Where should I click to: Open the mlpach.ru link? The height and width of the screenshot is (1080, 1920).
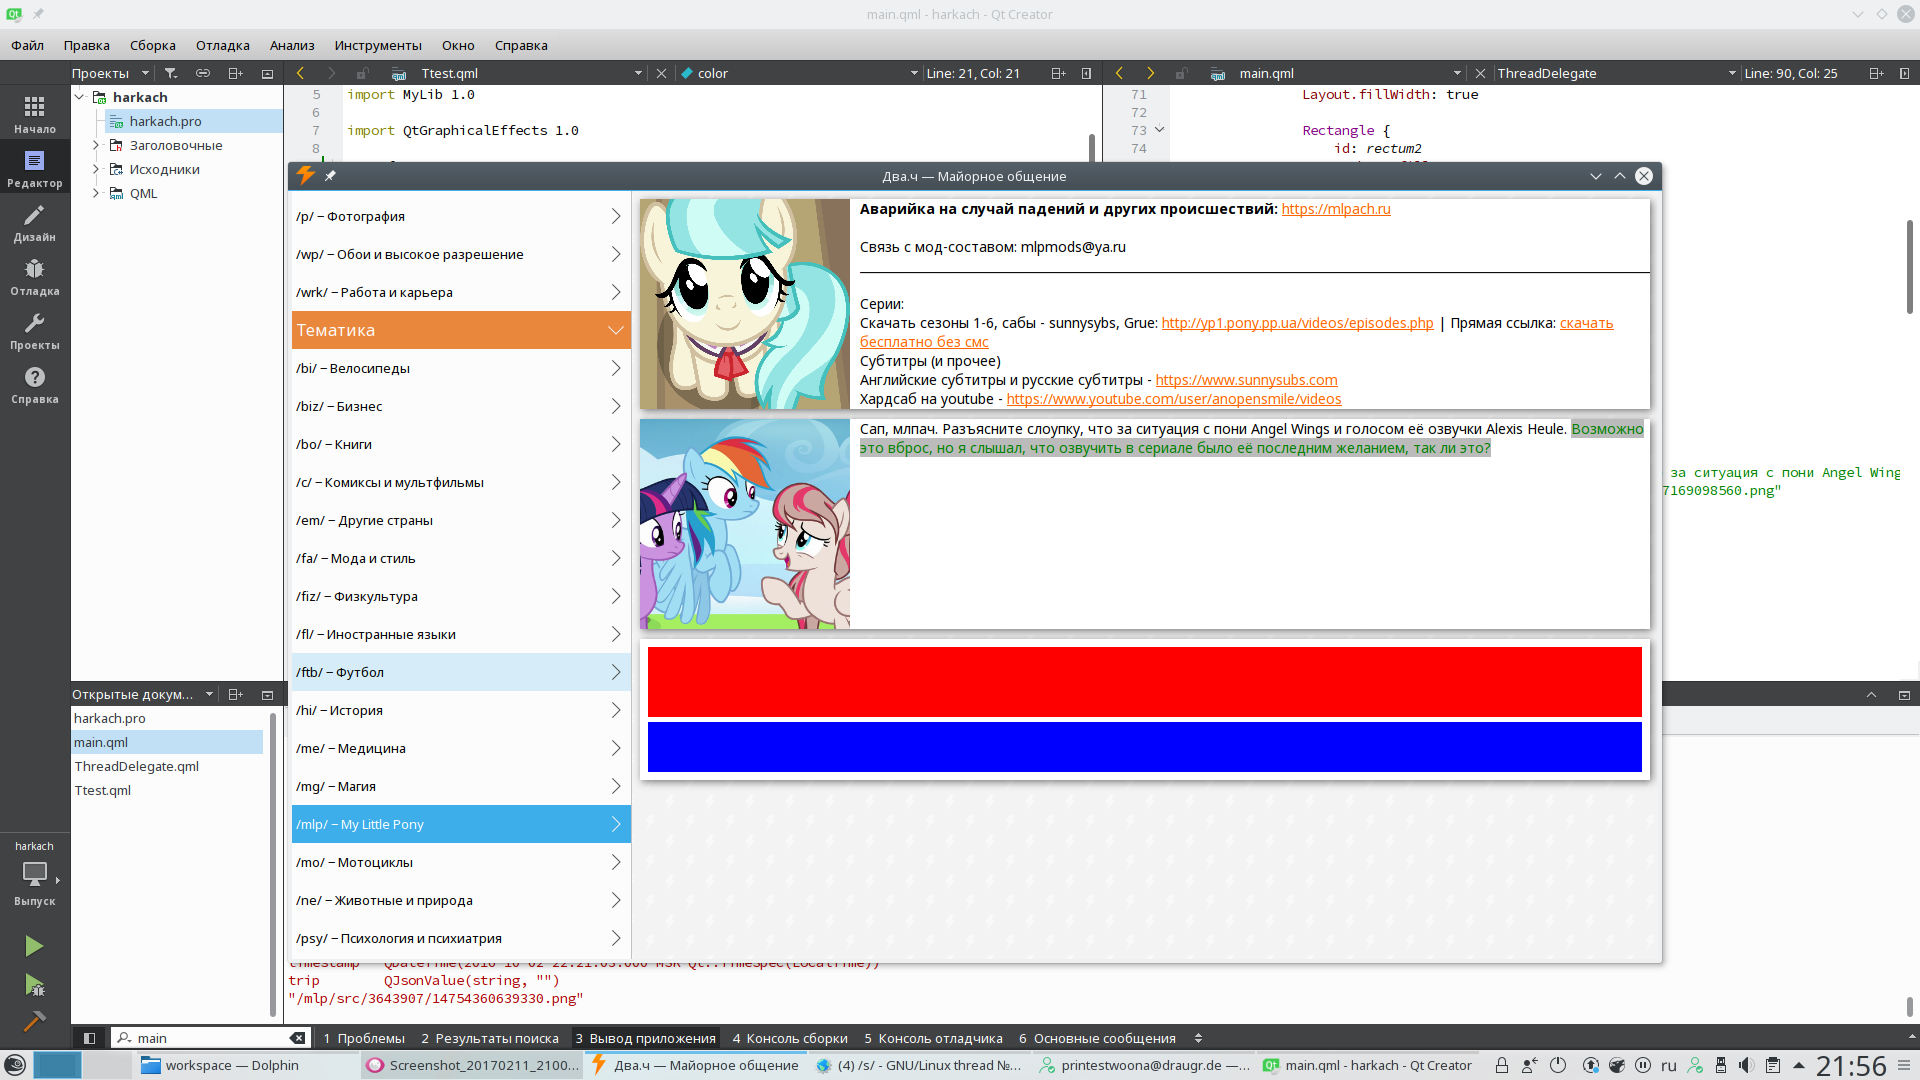(x=1336, y=209)
